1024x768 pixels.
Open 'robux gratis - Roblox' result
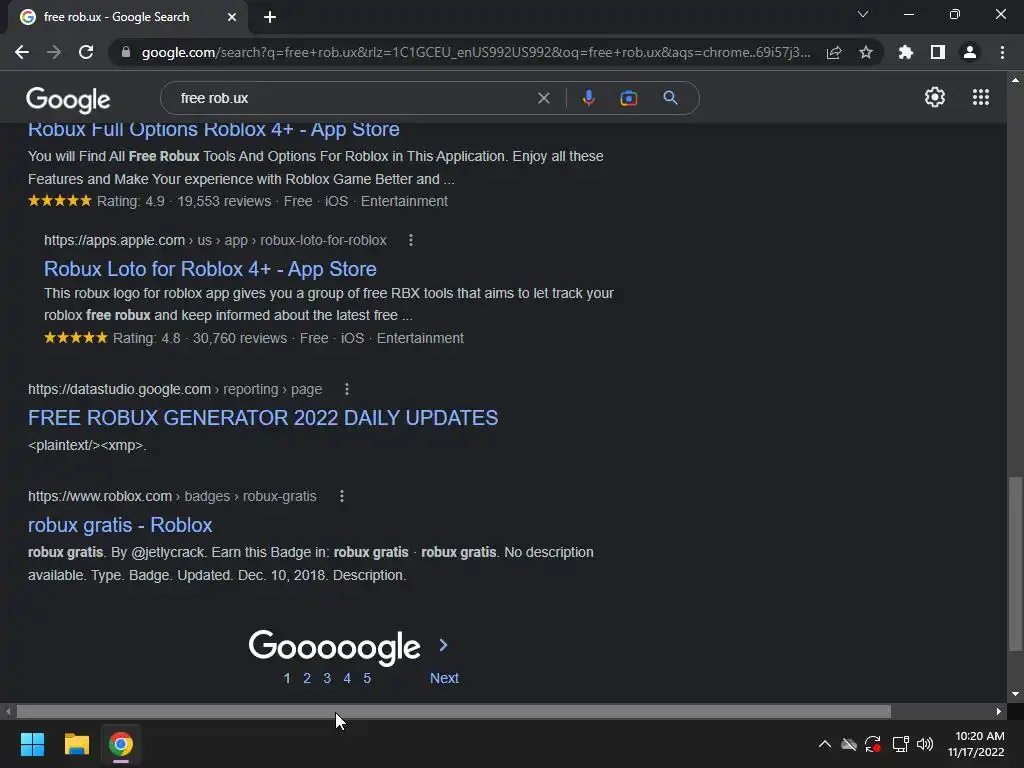pyautogui.click(x=120, y=524)
